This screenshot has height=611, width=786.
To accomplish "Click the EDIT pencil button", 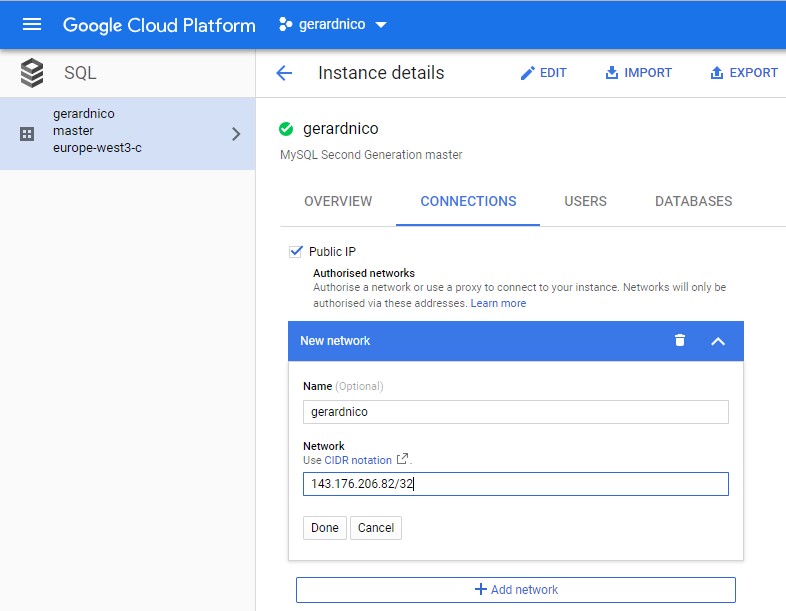I will [543, 73].
